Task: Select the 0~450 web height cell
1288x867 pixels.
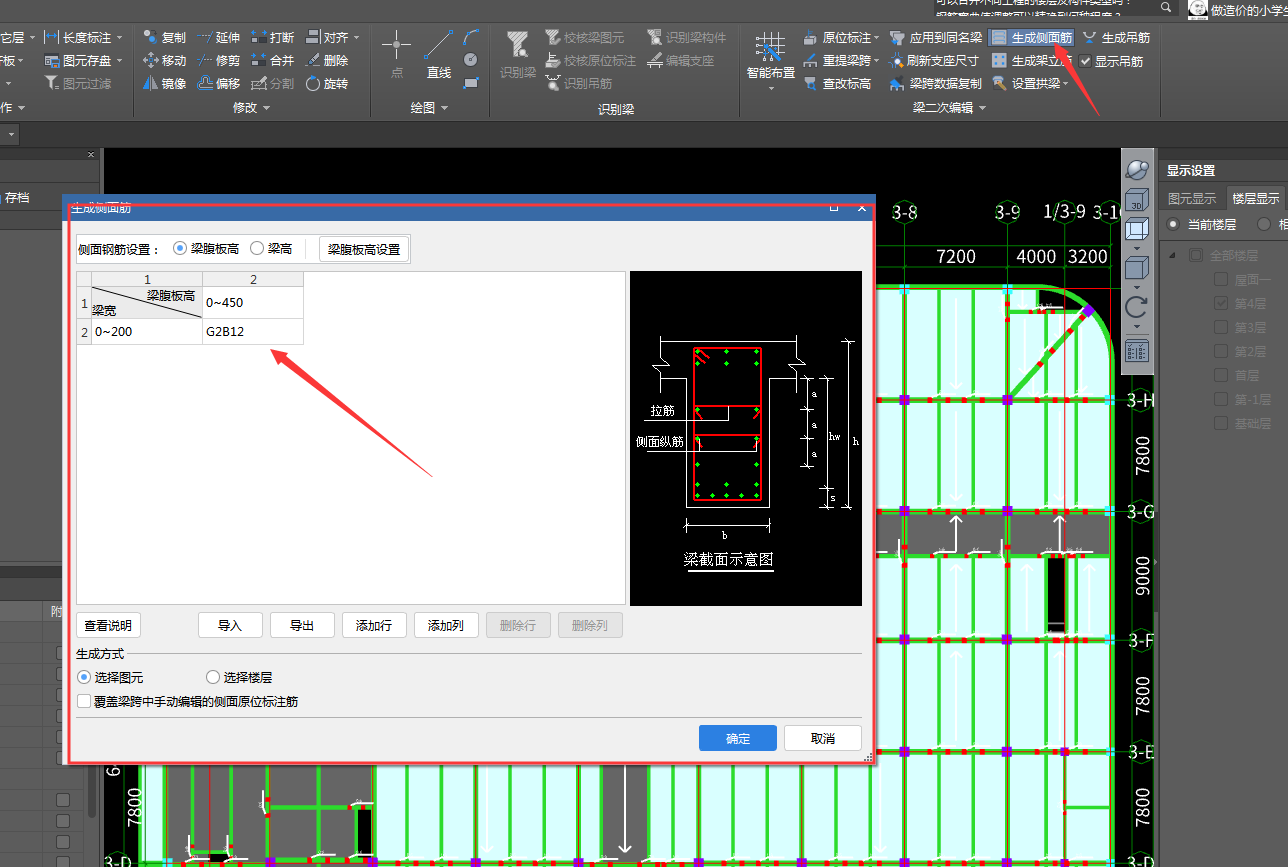Action: 253,303
